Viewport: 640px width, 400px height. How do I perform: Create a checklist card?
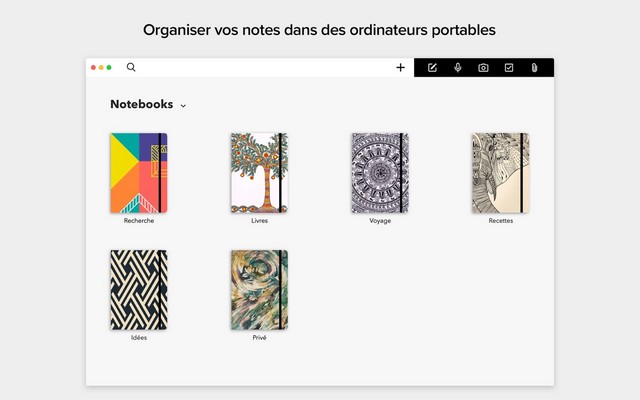tap(509, 68)
